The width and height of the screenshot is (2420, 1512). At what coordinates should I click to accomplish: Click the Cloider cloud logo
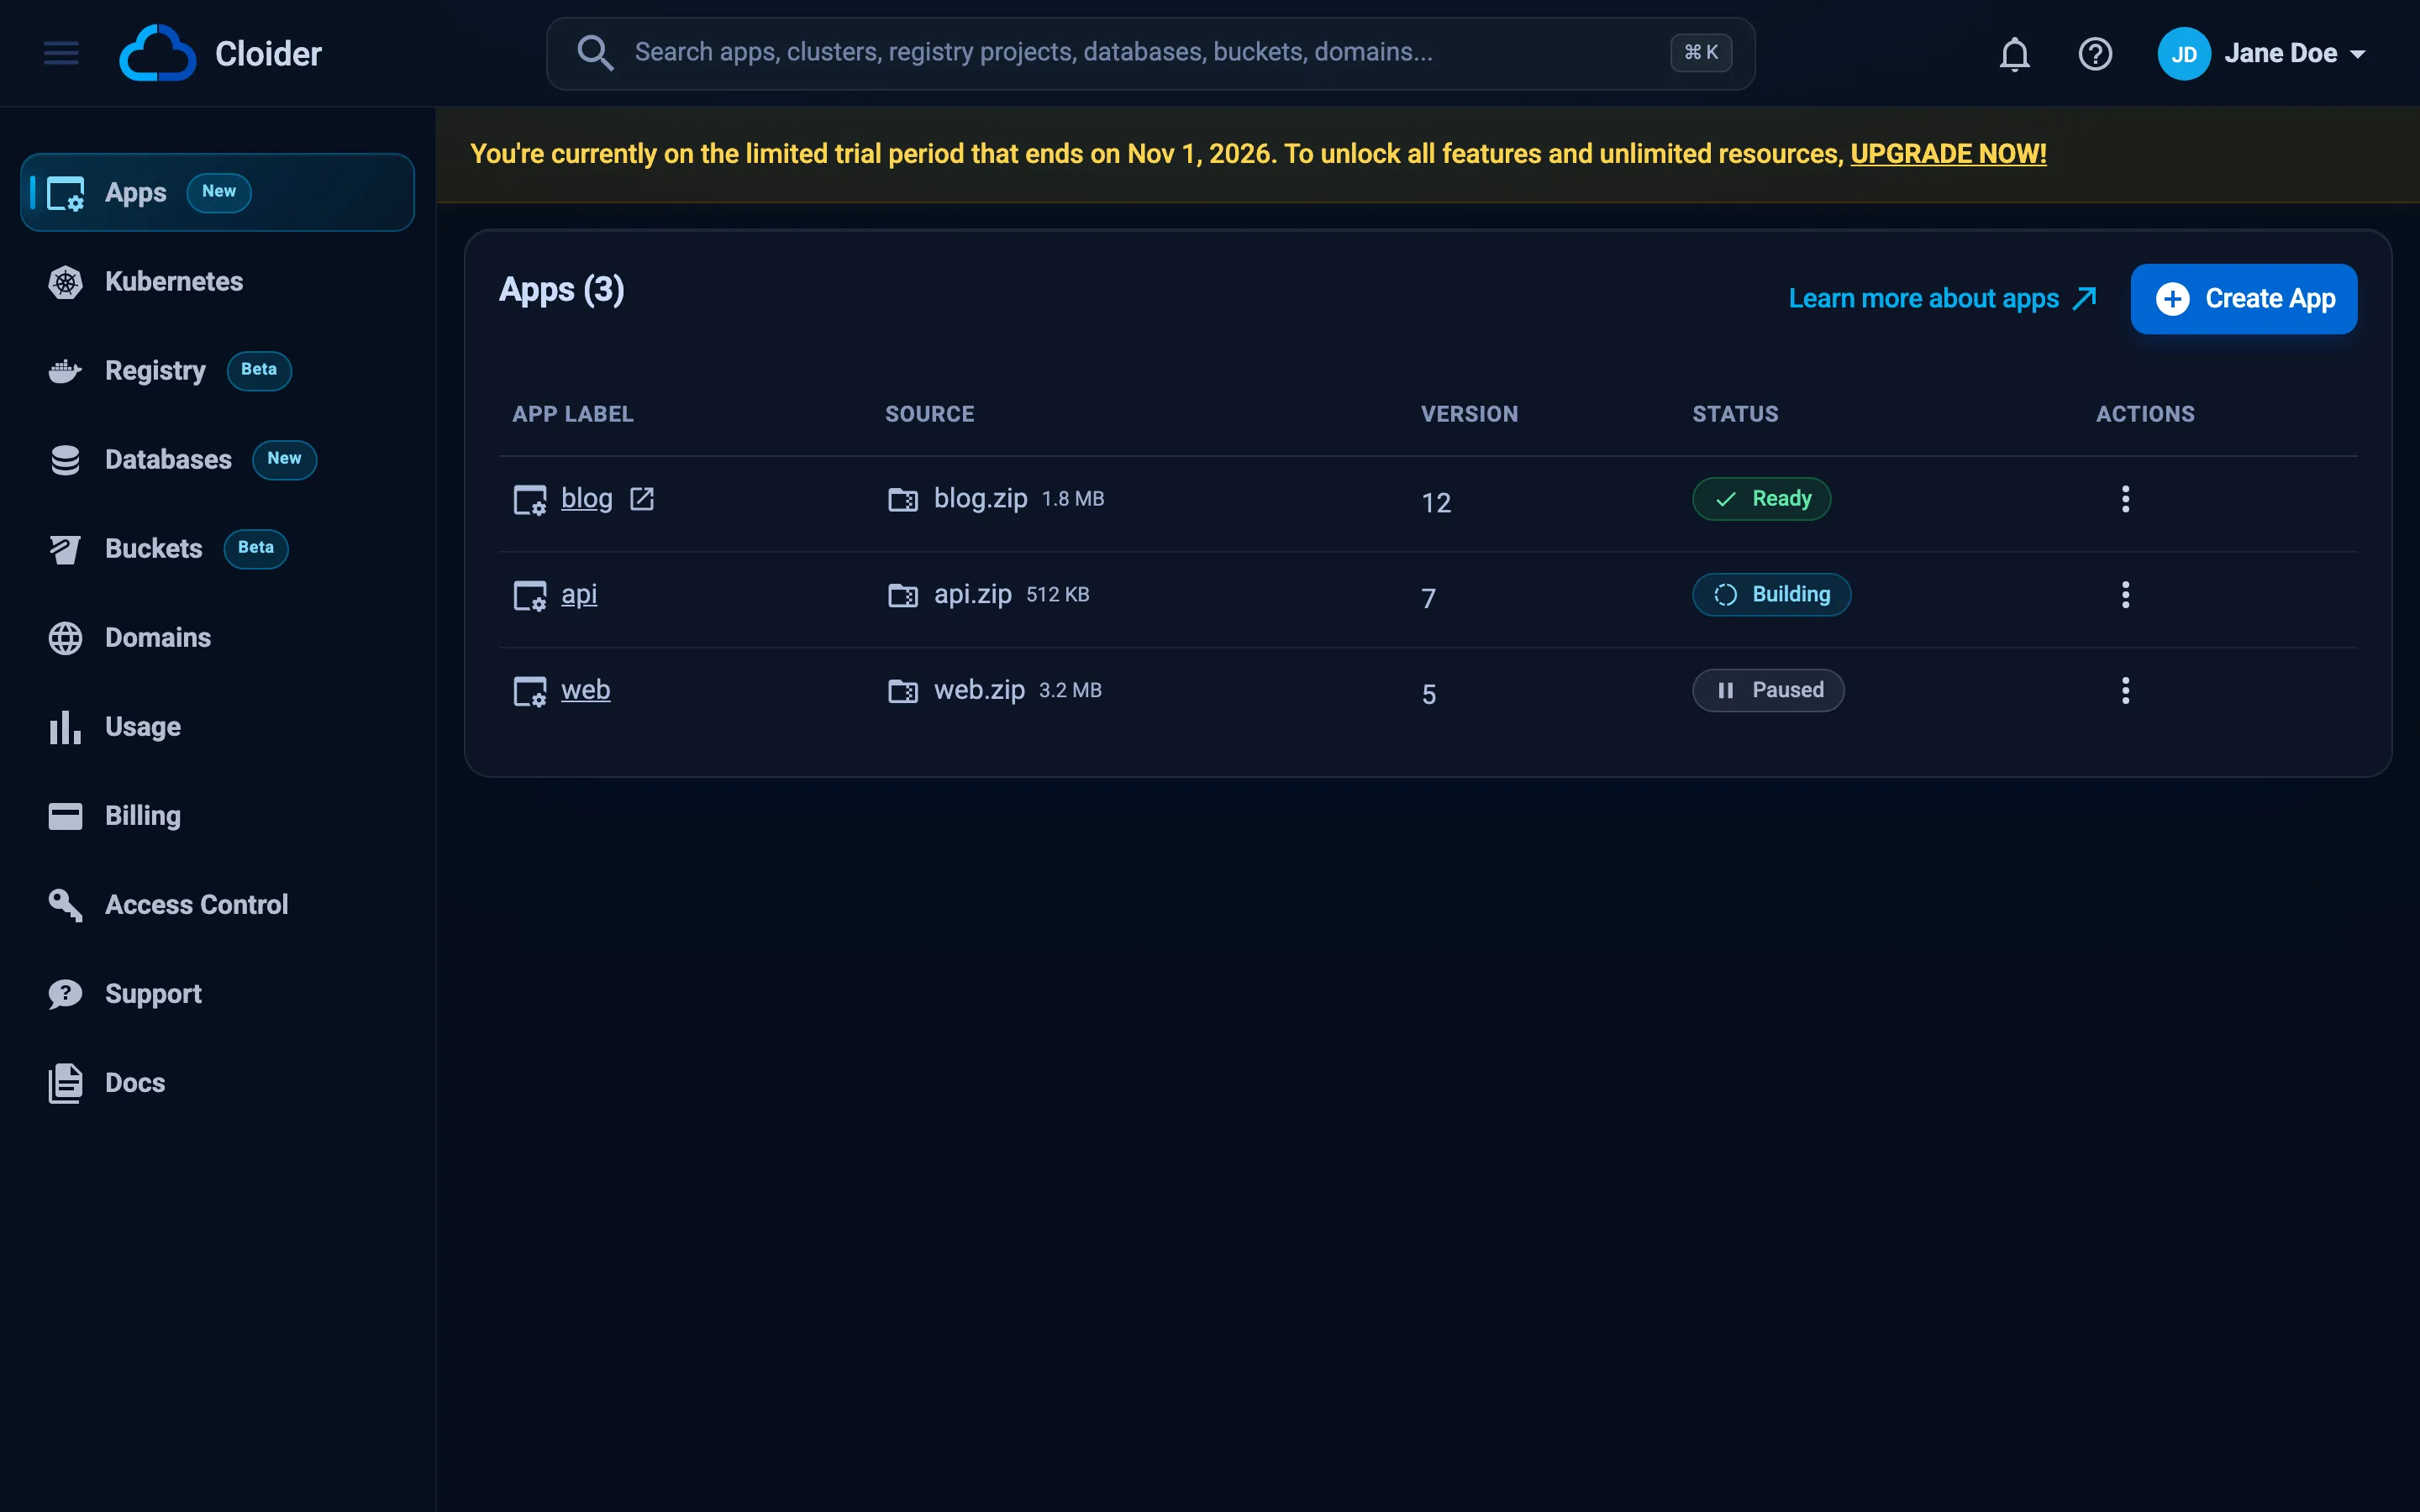click(x=157, y=53)
